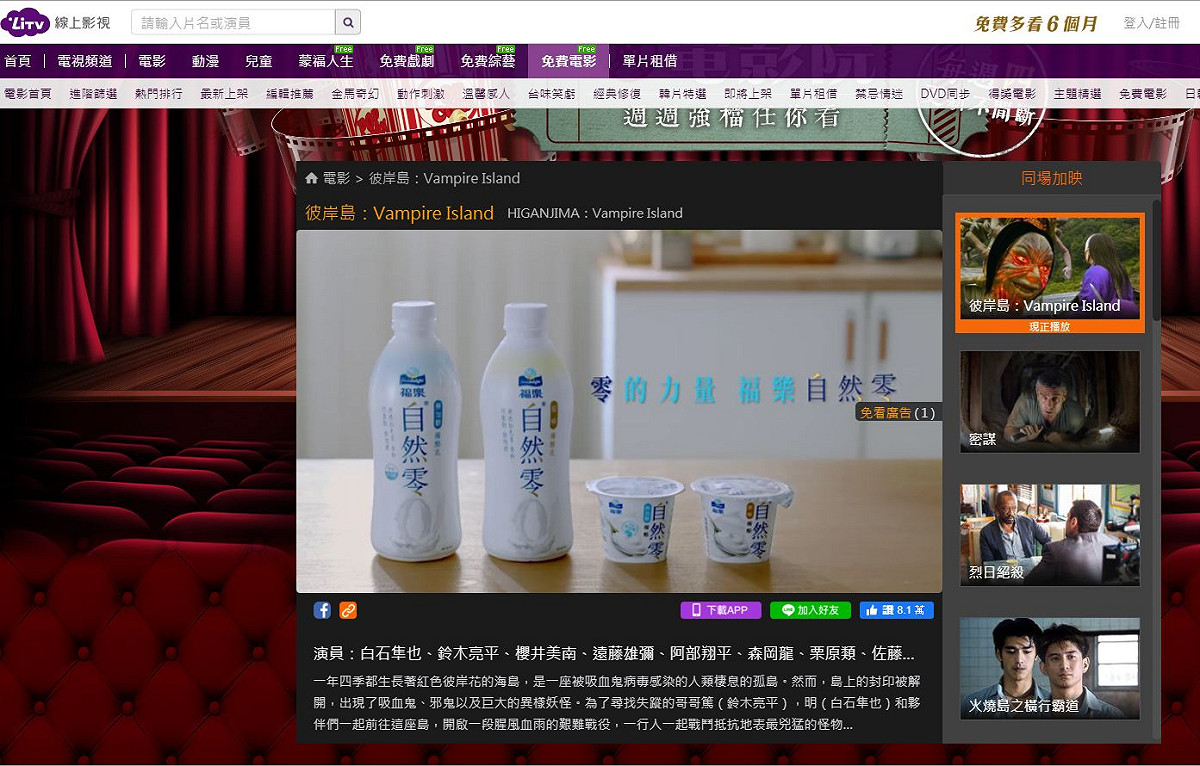Click the HIGANJIMA：Vampire Island subtitle

pyautogui.click(x=595, y=213)
